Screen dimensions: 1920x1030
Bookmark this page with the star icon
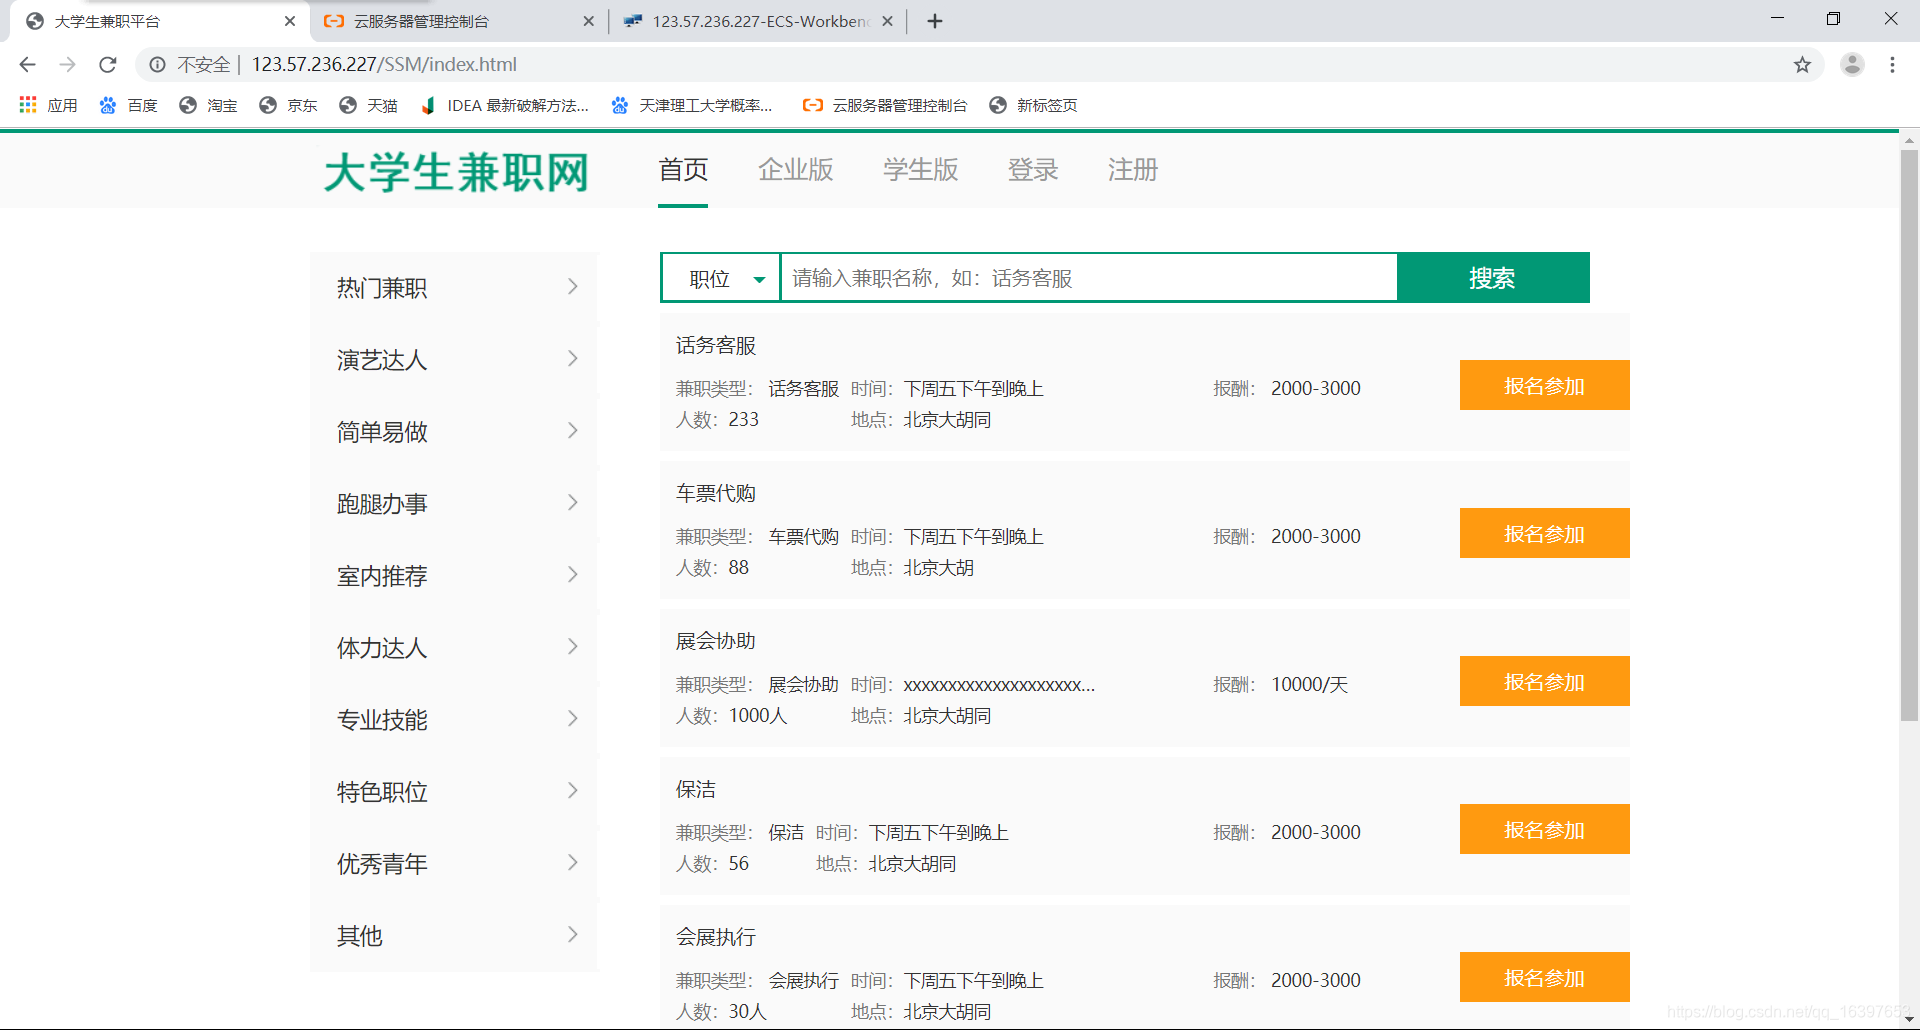pos(1802,65)
